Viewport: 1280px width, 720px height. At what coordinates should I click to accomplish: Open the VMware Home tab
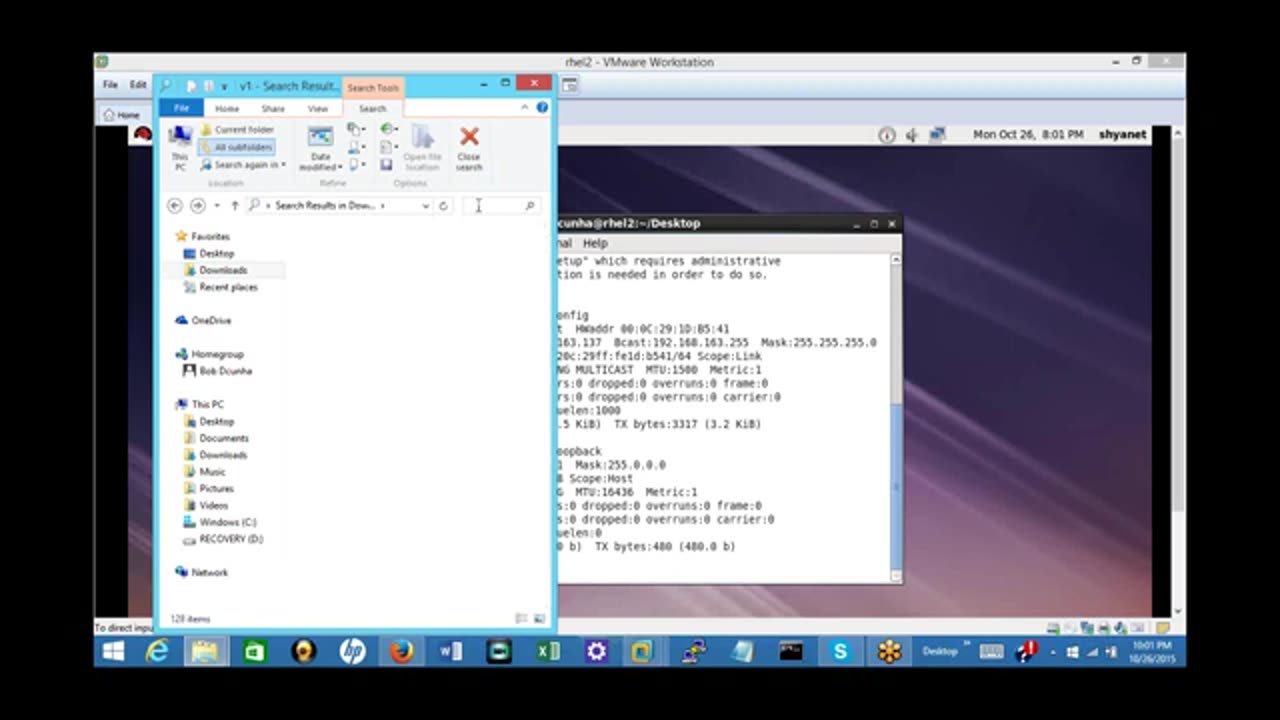[x=123, y=115]
